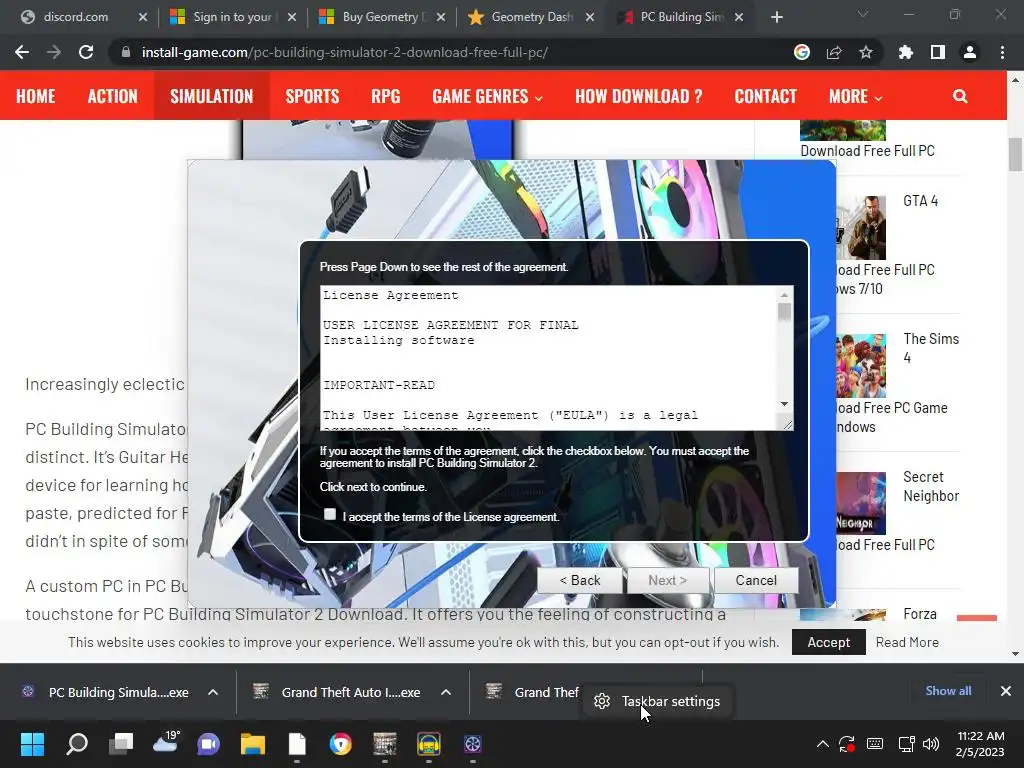Image resolution: width=1024 pixels, height=768 pixels.
Task: Click Show all downloads
Action: click(948, 691)
